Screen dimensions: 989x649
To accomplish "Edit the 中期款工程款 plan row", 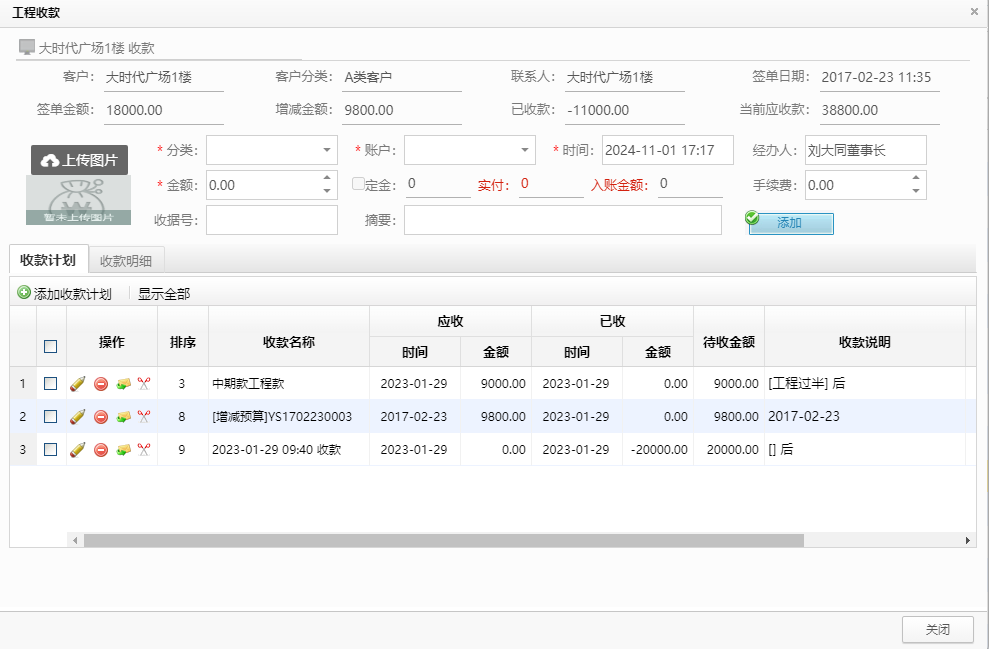I will tap(76, 383).
